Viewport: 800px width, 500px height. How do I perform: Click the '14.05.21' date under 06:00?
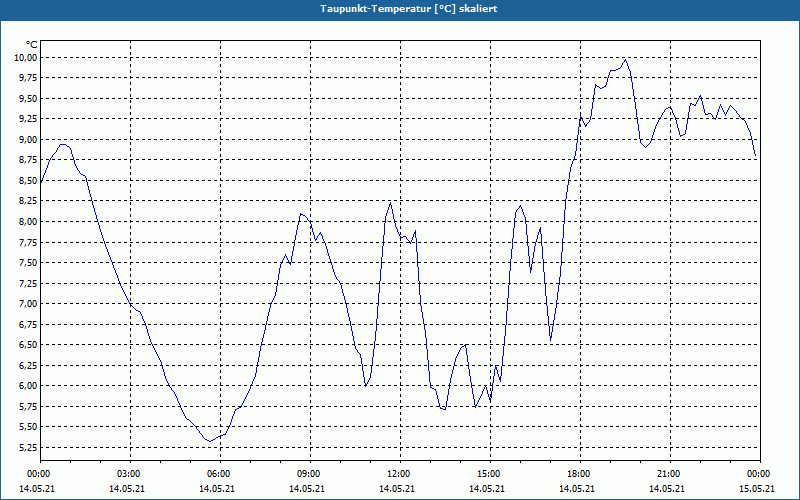(217, 489)
